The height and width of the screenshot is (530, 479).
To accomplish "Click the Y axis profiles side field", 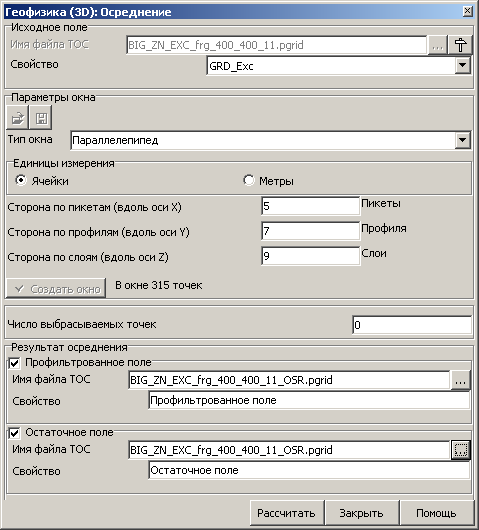I will point(311,231).
